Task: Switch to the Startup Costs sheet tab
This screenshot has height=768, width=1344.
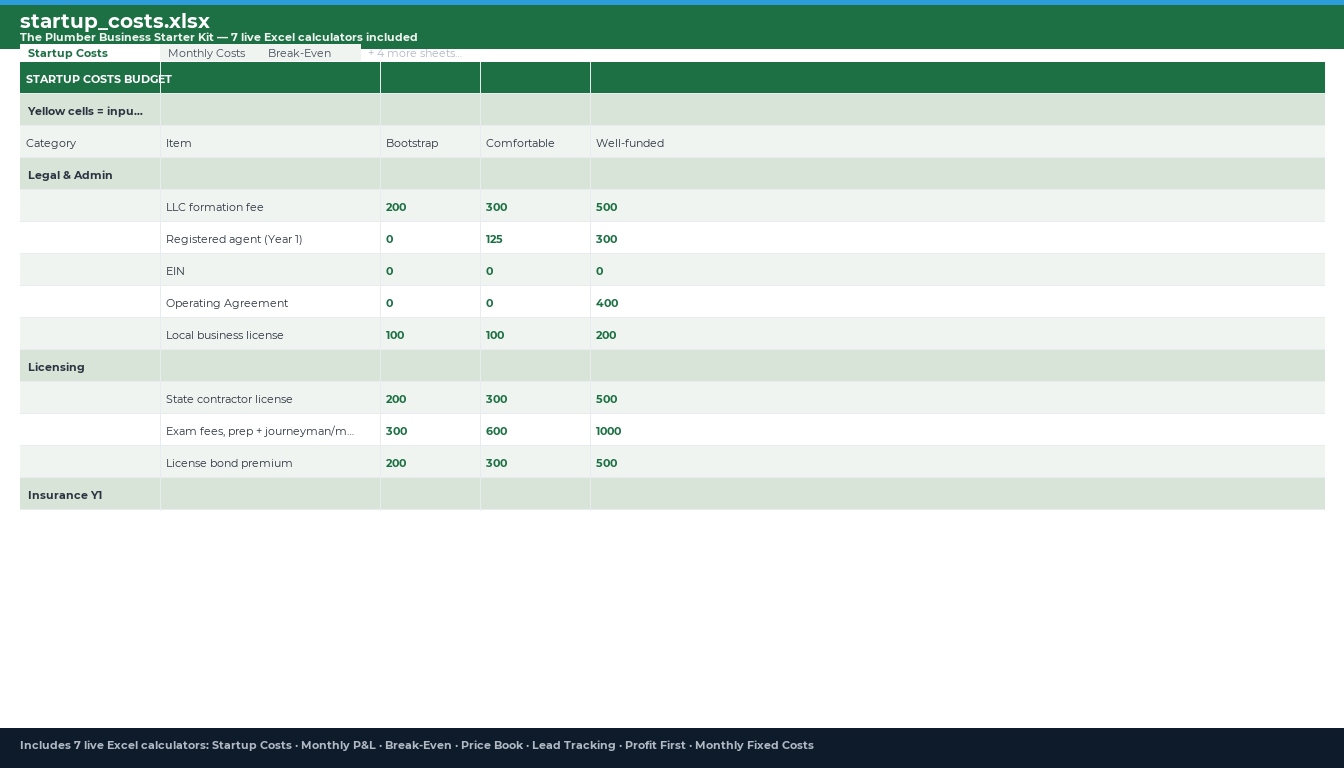Action: (90, 53)
